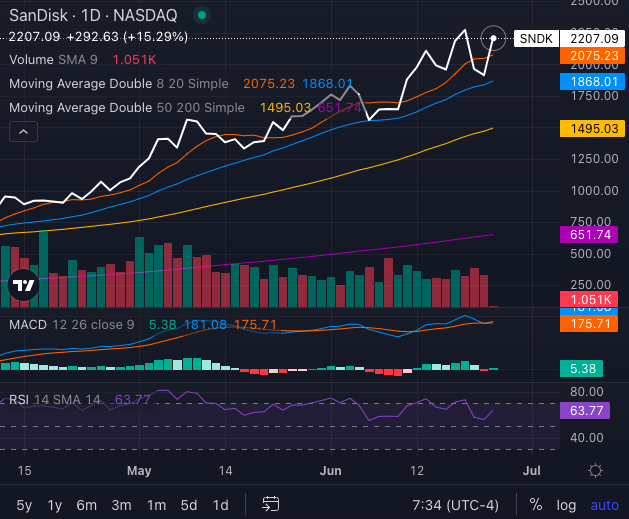629x519 pixels.
Task: Toggle percent scale mode
Action: [x=536, y=505]
